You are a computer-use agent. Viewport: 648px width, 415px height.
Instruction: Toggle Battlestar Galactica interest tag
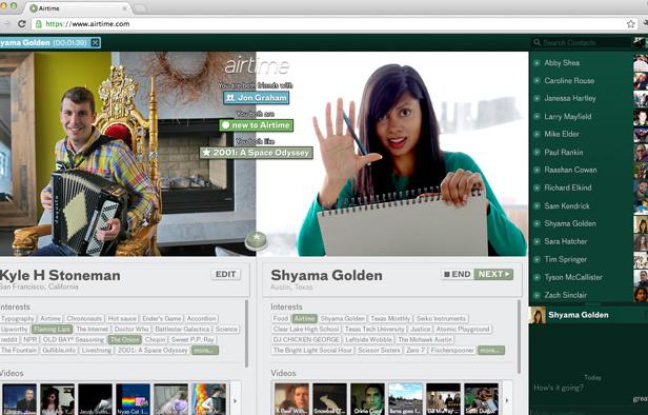(182, 329)
